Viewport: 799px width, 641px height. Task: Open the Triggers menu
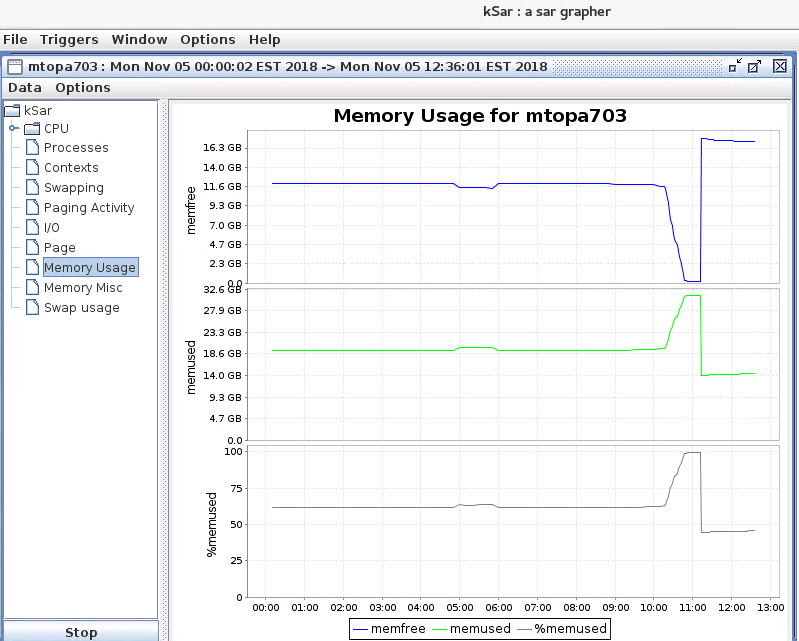tap(69, 40)
